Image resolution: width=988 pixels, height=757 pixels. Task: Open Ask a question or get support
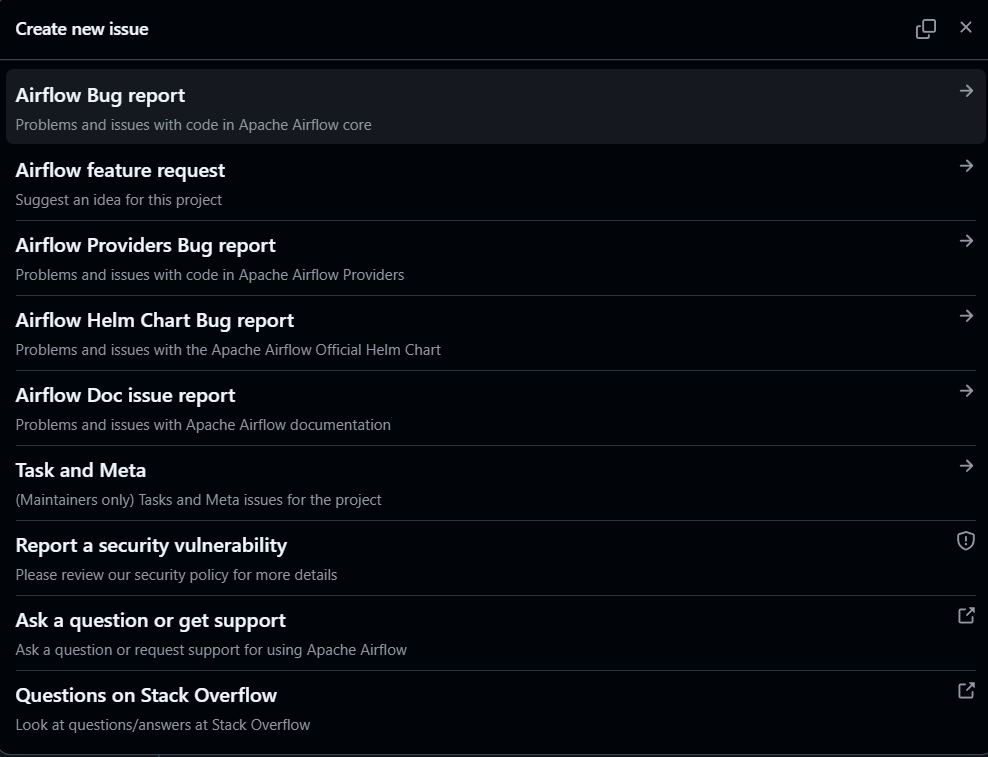pyautogui.click(x=496, y=633)
